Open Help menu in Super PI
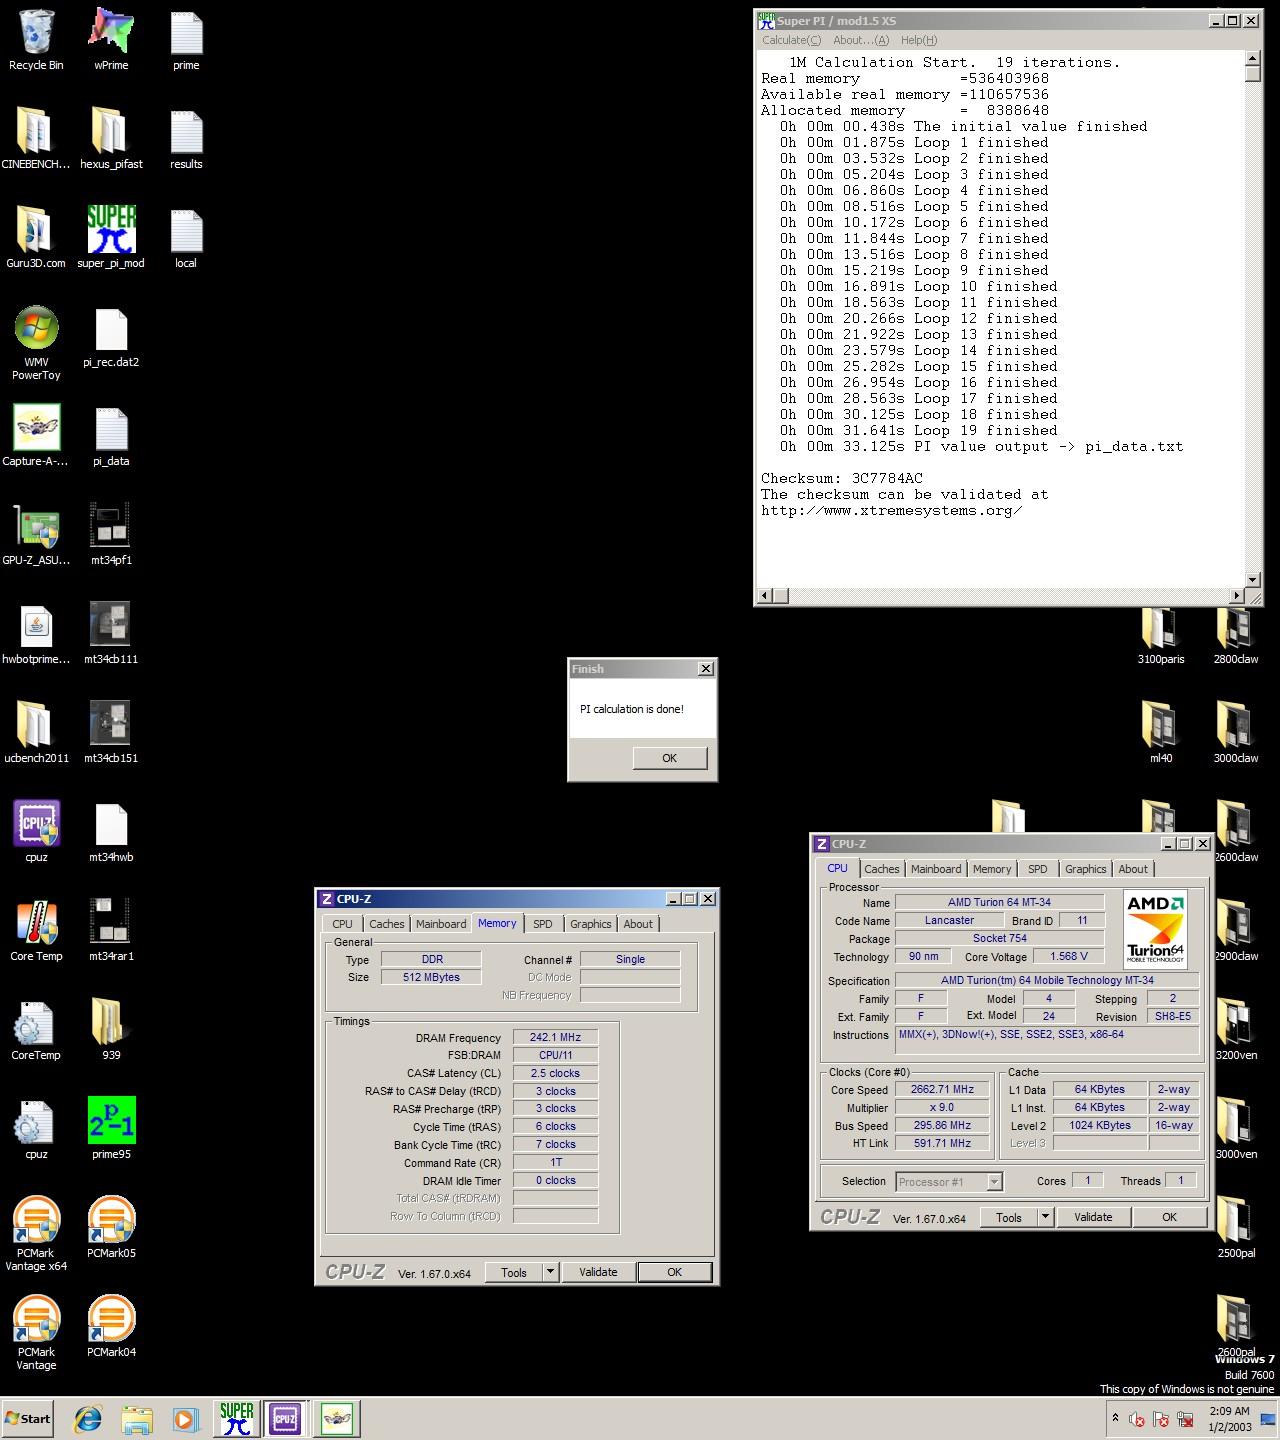Screen dimensions: 1280x1440 coord(919,40)
